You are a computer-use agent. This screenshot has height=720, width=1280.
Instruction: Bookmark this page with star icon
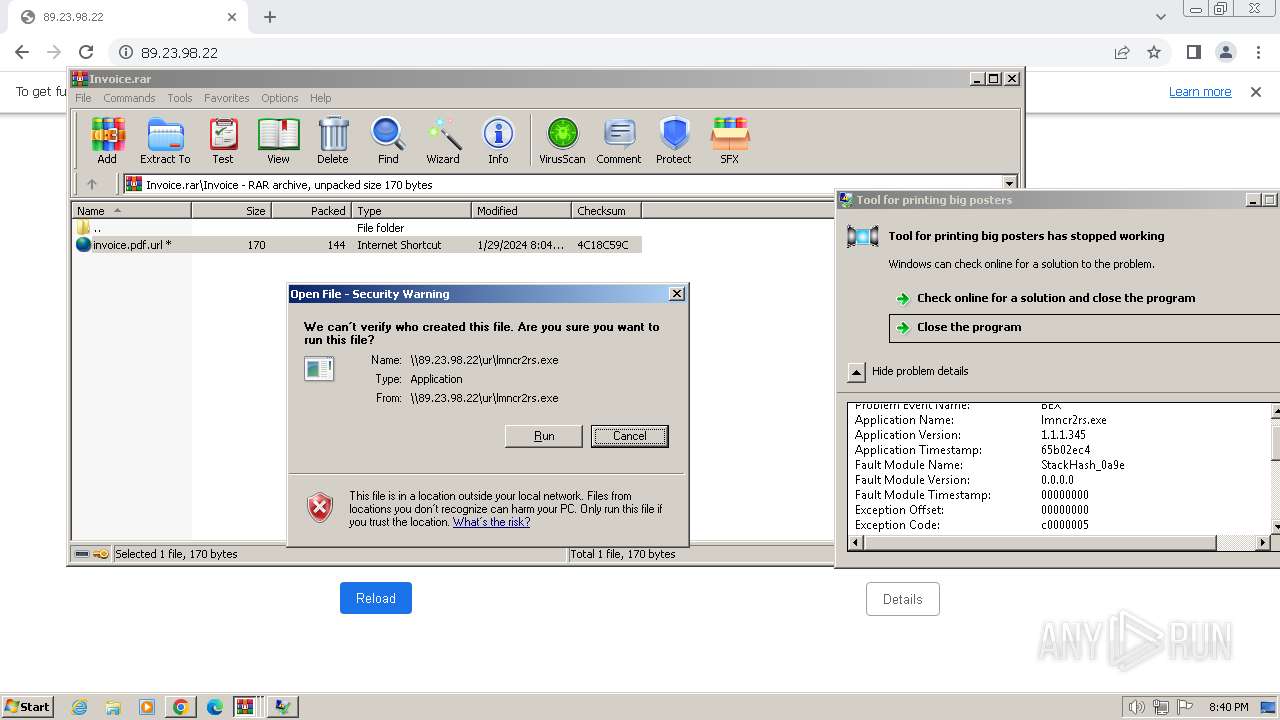[1154, 52]
